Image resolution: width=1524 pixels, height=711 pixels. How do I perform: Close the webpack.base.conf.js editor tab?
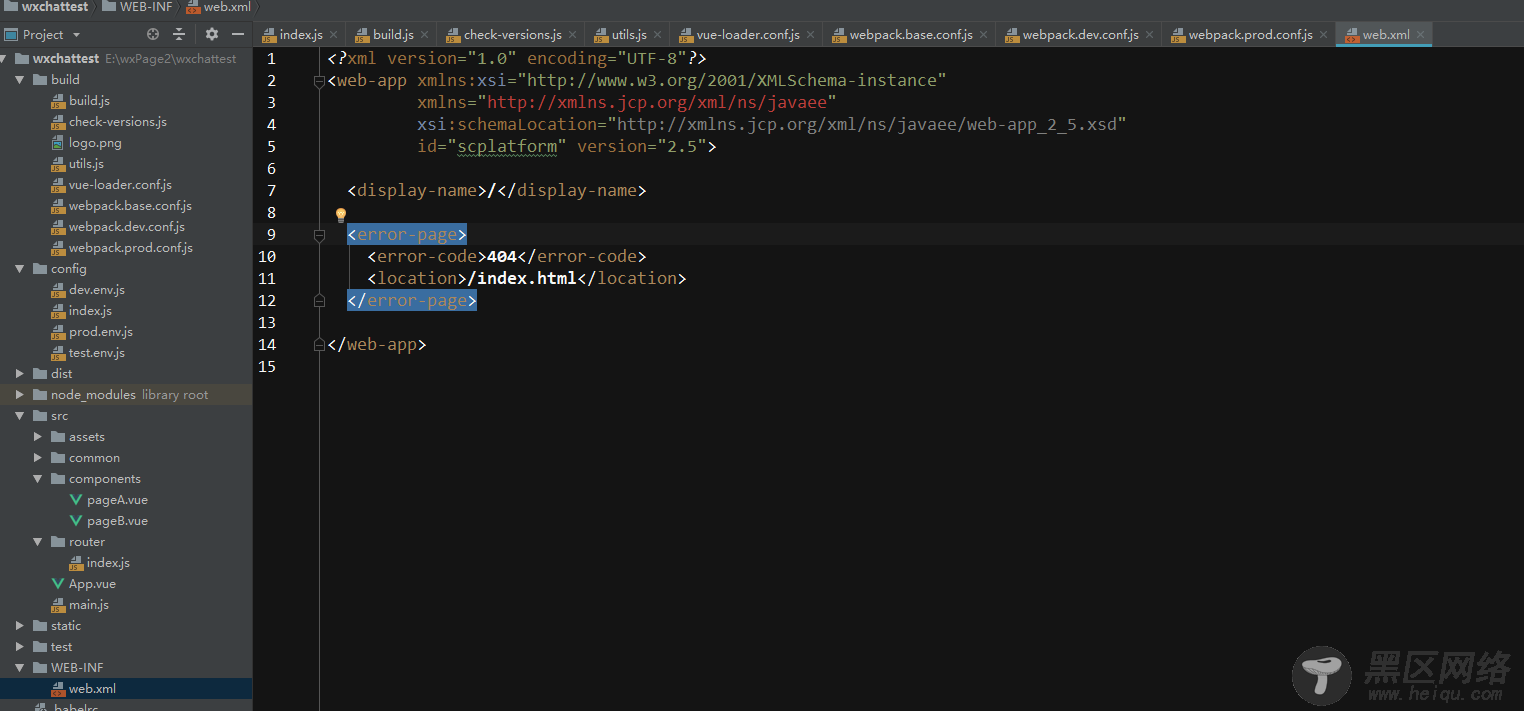tap(984, 35)
